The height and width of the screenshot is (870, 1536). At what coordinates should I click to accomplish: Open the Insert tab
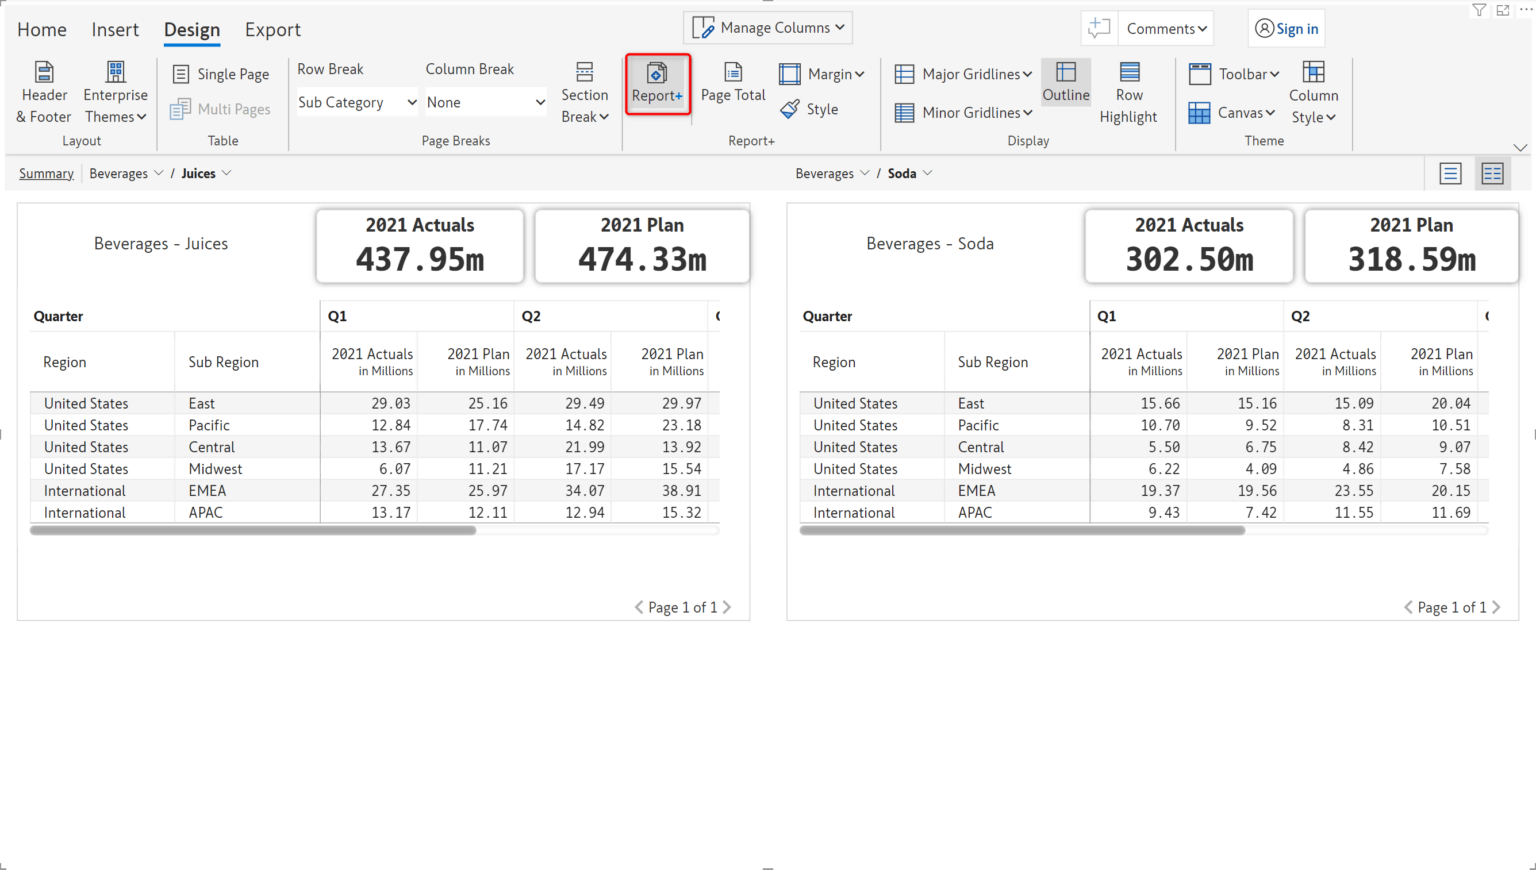tap(115, 30)
